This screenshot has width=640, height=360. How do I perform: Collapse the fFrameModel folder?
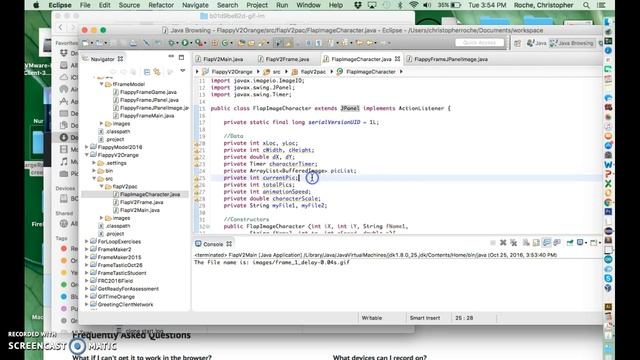click(102, 84)
